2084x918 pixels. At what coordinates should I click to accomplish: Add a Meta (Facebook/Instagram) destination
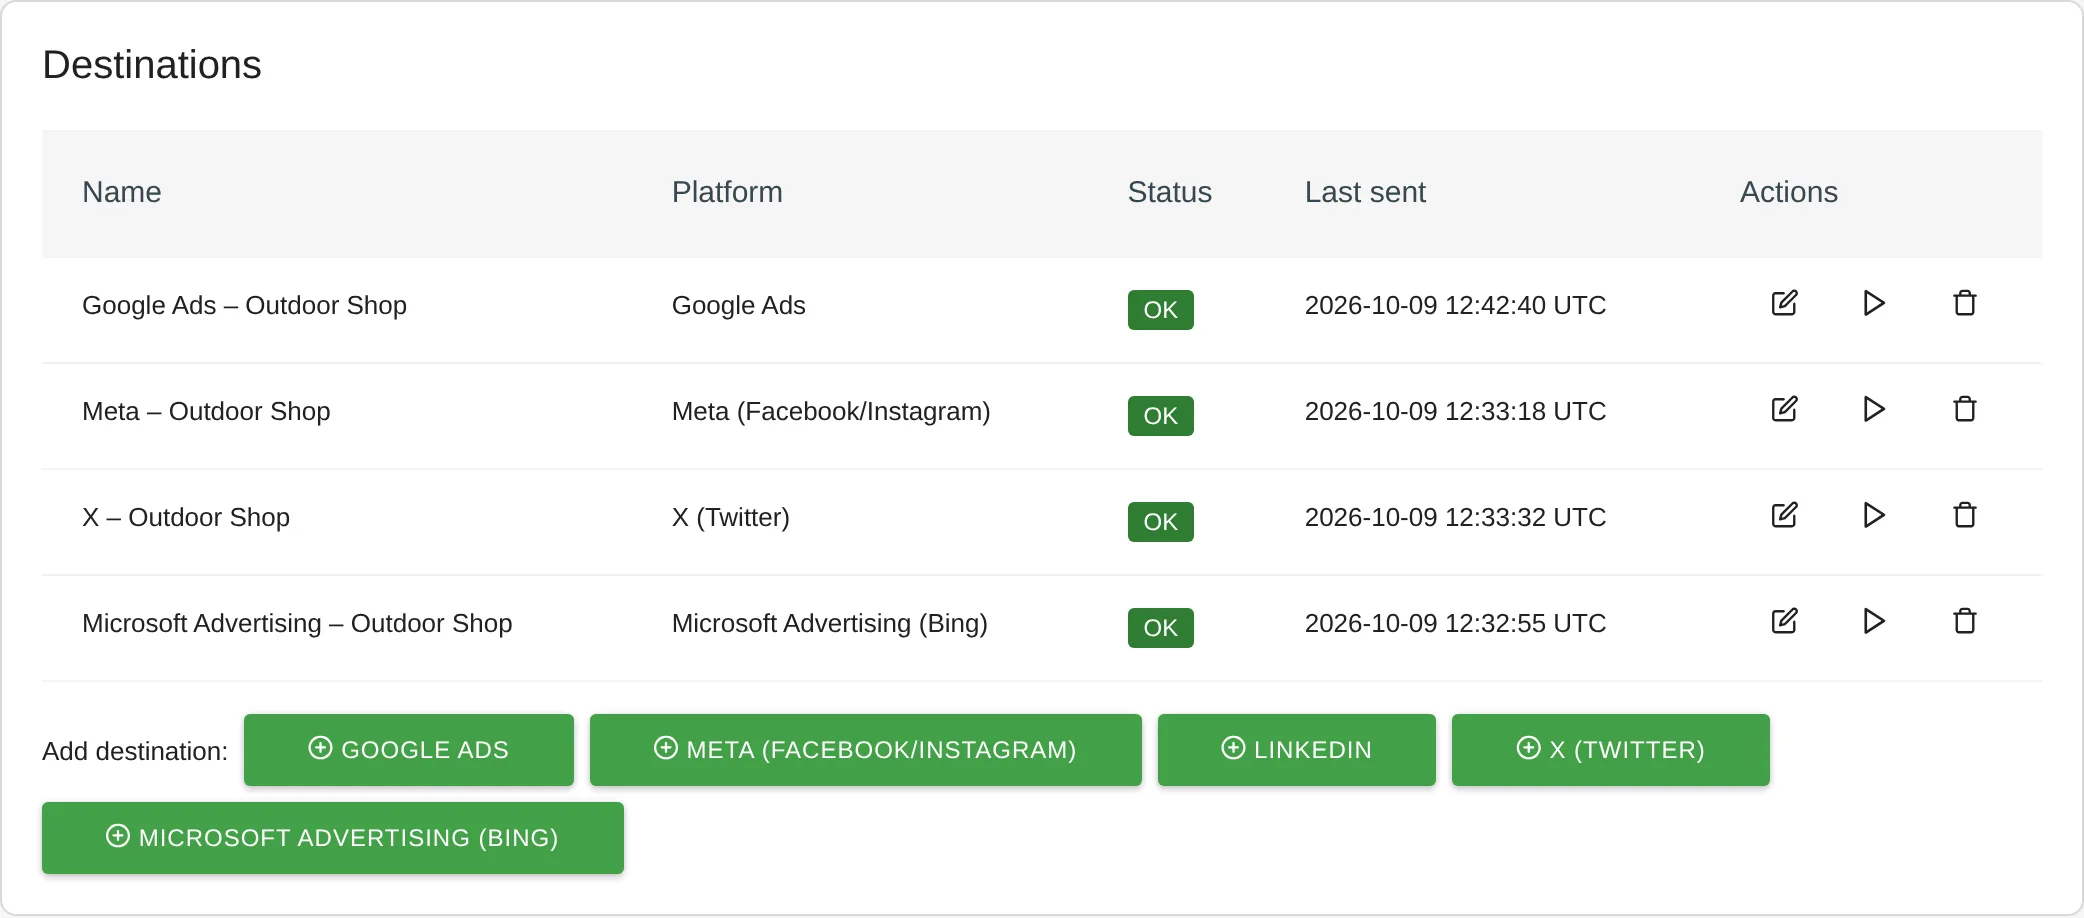866,750
